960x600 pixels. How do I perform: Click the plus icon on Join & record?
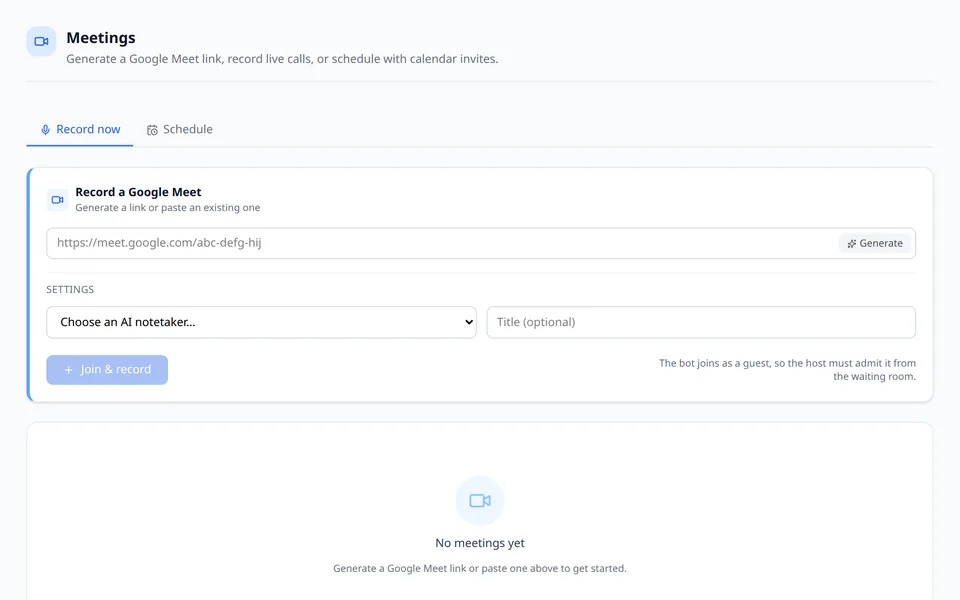69,370
